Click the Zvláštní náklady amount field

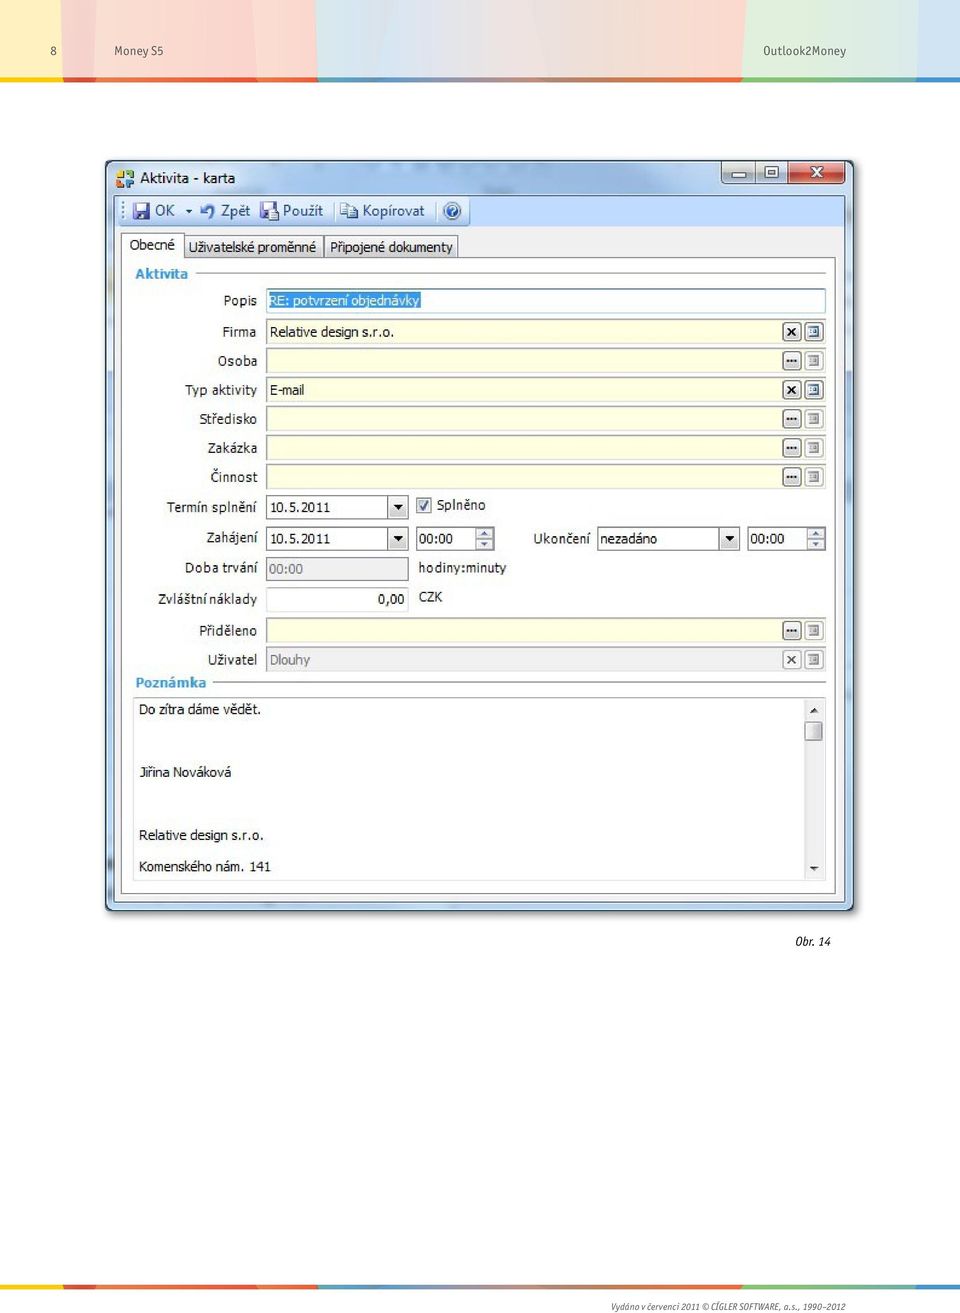click(337, 599)
